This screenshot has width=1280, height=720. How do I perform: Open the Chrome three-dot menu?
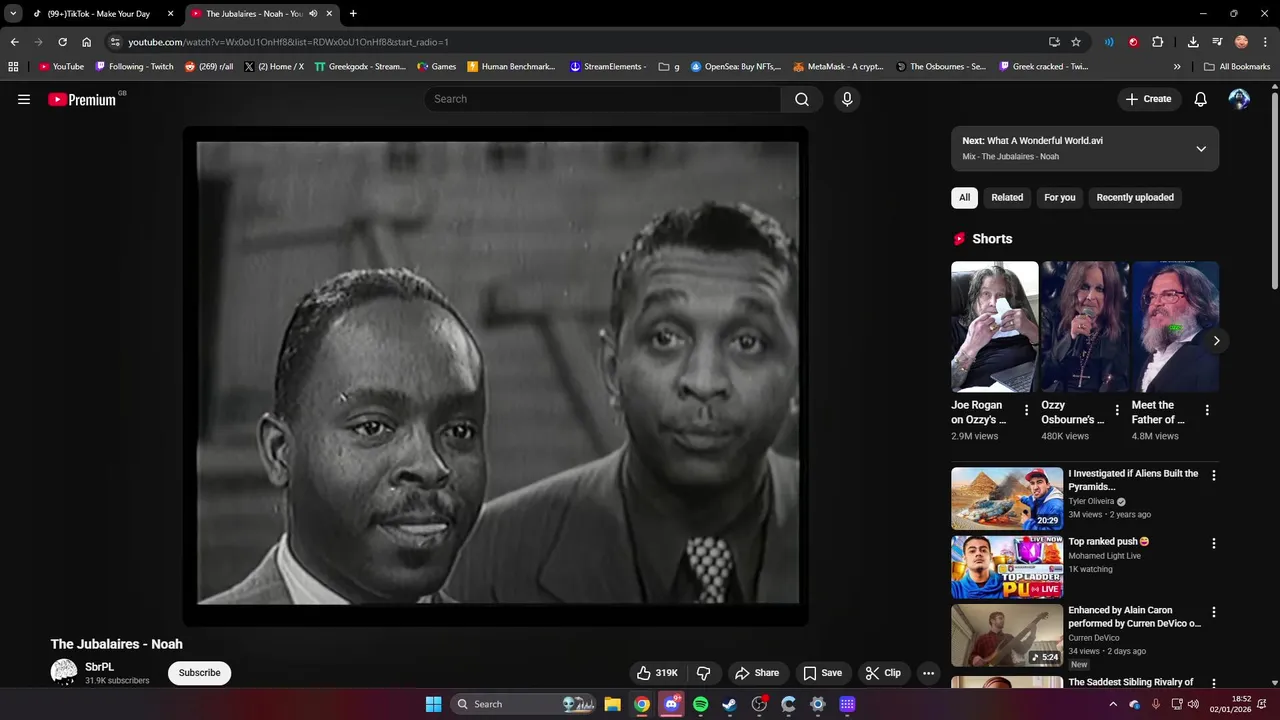1264,42
